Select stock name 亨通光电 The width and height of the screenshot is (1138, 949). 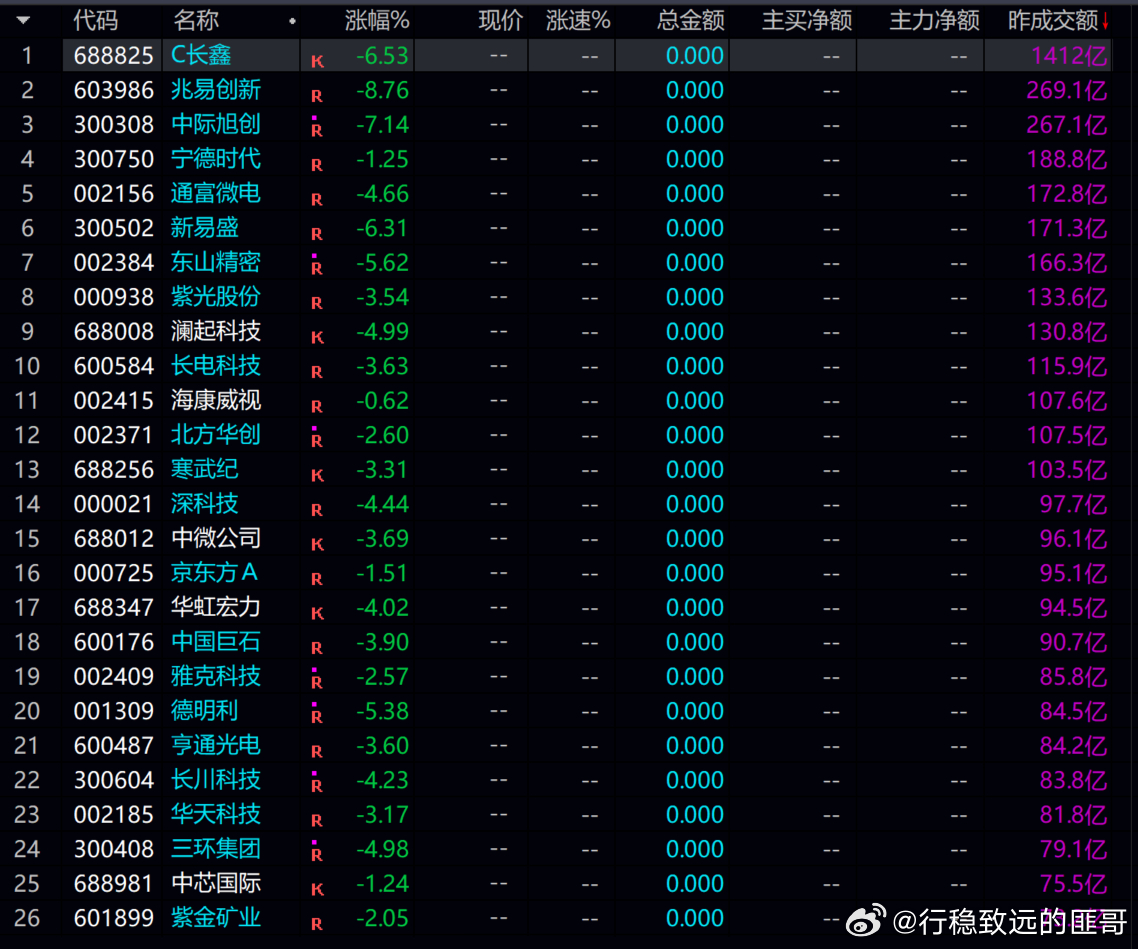coord(216,745)
